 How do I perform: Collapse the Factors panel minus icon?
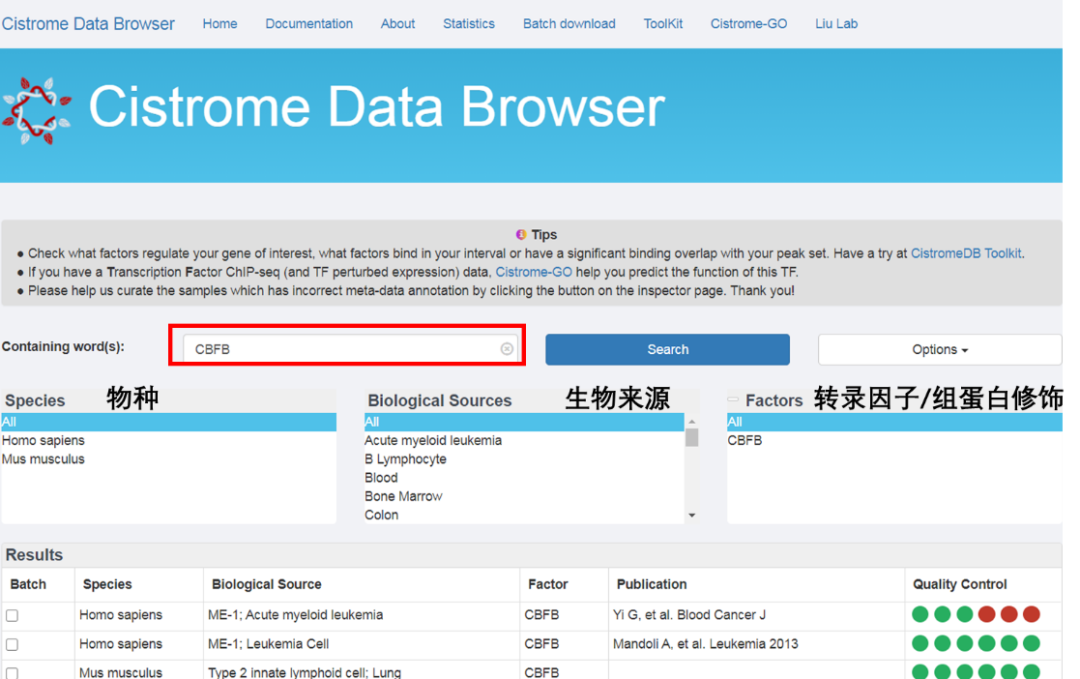click(733, 399)
